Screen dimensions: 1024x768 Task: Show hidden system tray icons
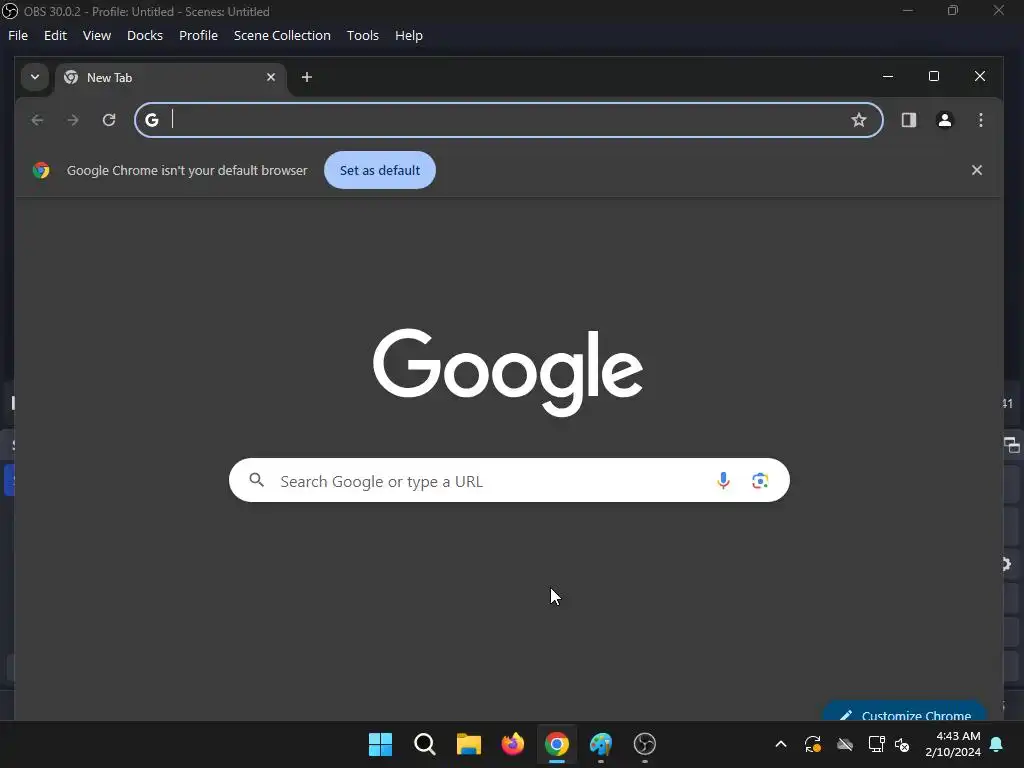(x=780, y=744)
